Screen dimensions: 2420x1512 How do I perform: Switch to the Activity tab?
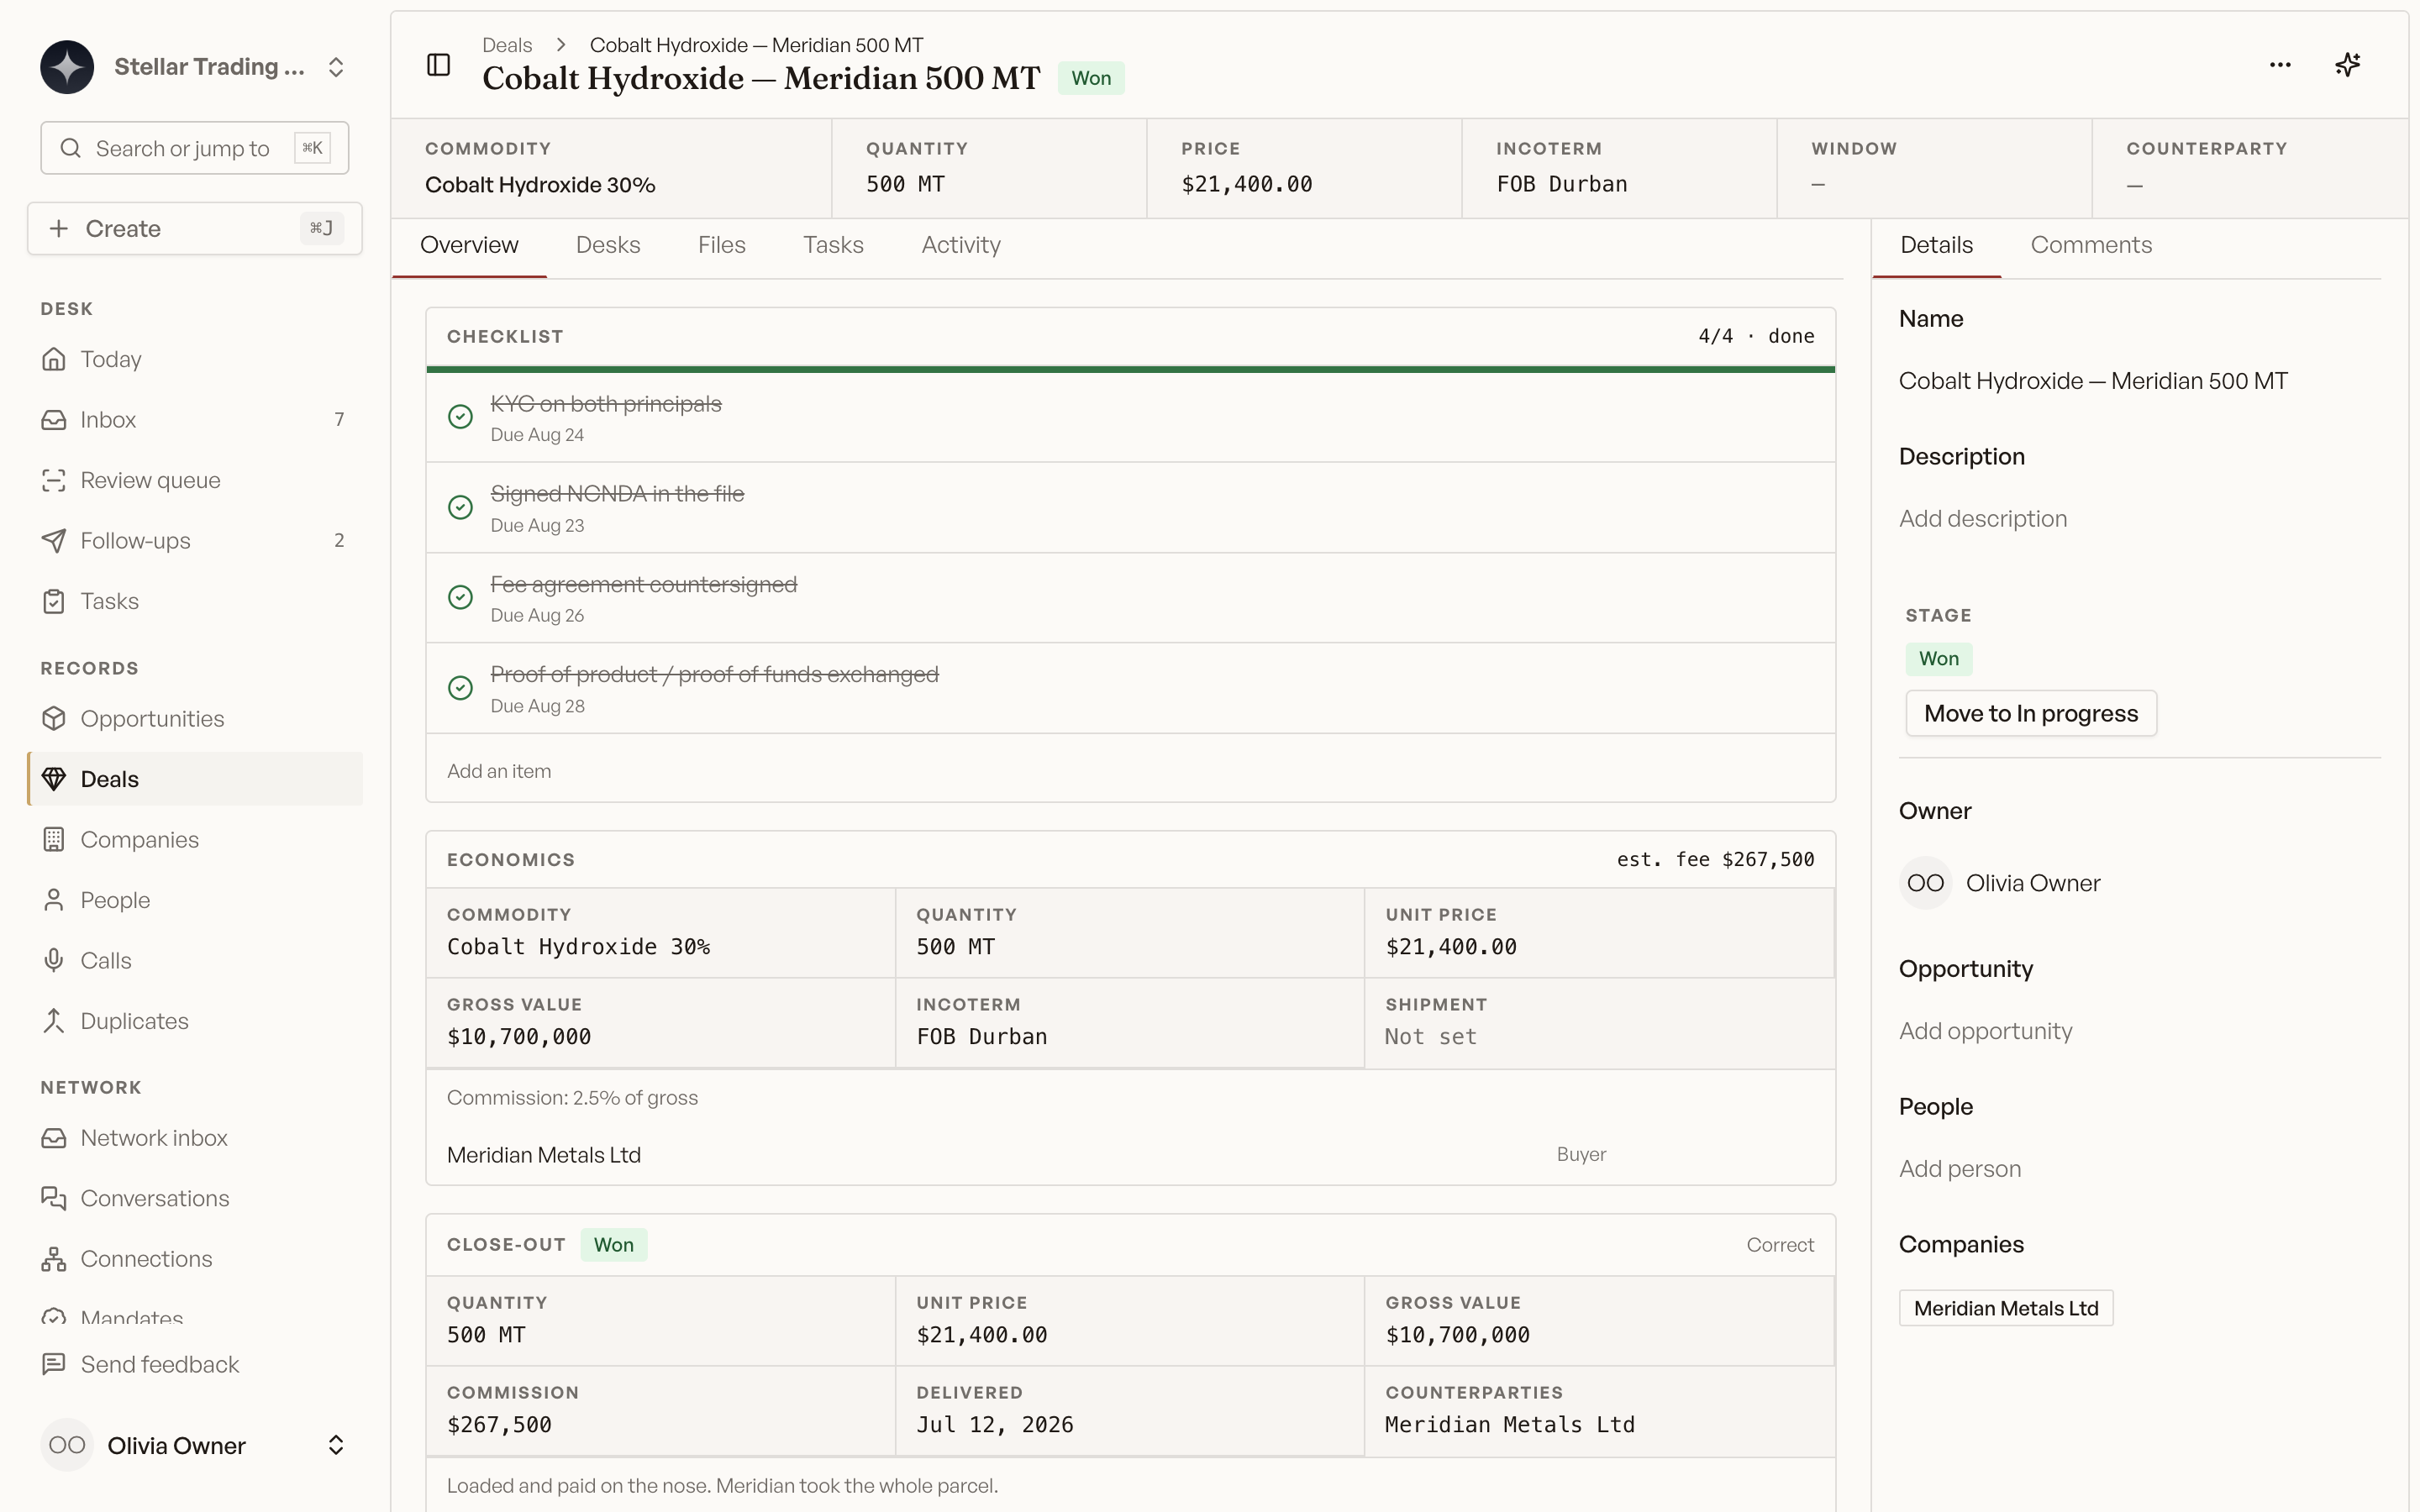point(960,245)
